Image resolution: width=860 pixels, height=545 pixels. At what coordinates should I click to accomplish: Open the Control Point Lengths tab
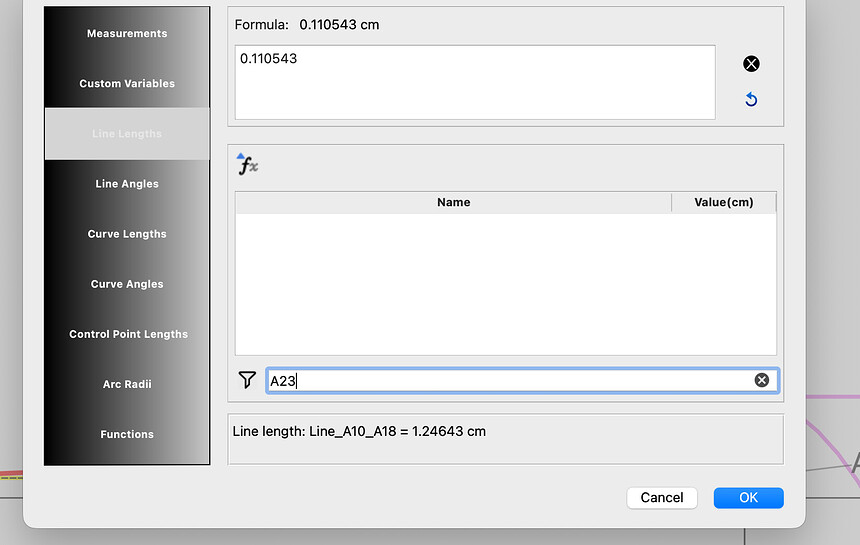tap(127, 334)
